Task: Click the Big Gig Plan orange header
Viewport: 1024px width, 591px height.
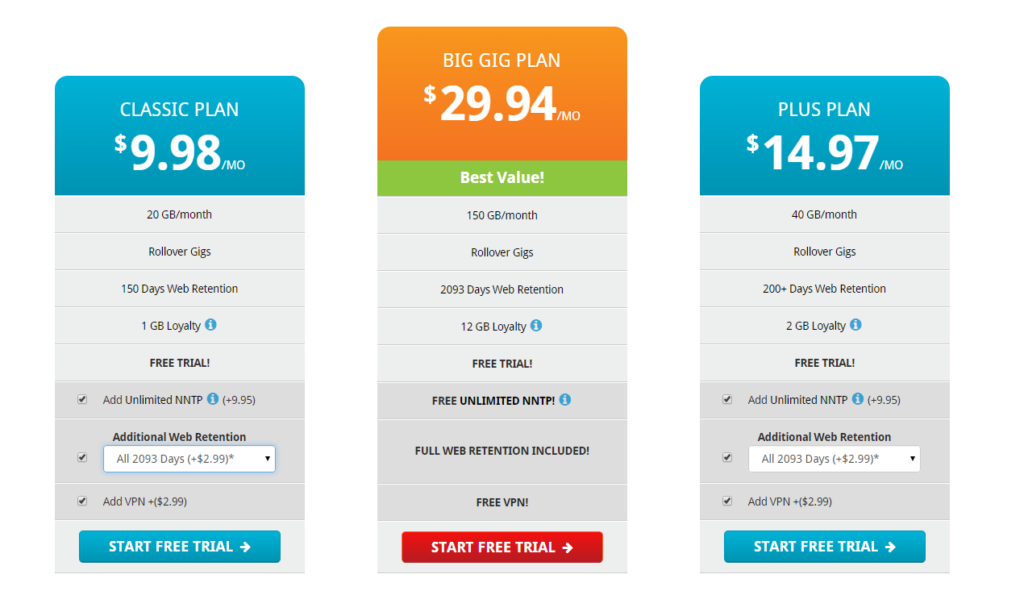Action: click(x=502, y=93)
